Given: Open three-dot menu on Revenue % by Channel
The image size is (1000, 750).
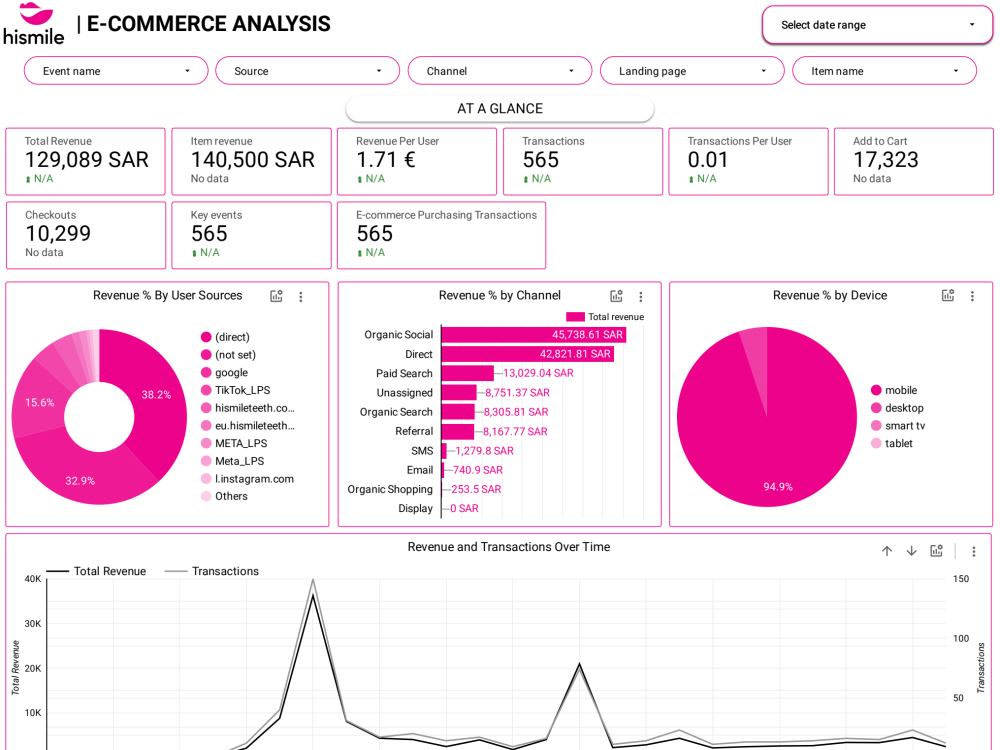Looking at the screenshot, I should coord(641,297).
